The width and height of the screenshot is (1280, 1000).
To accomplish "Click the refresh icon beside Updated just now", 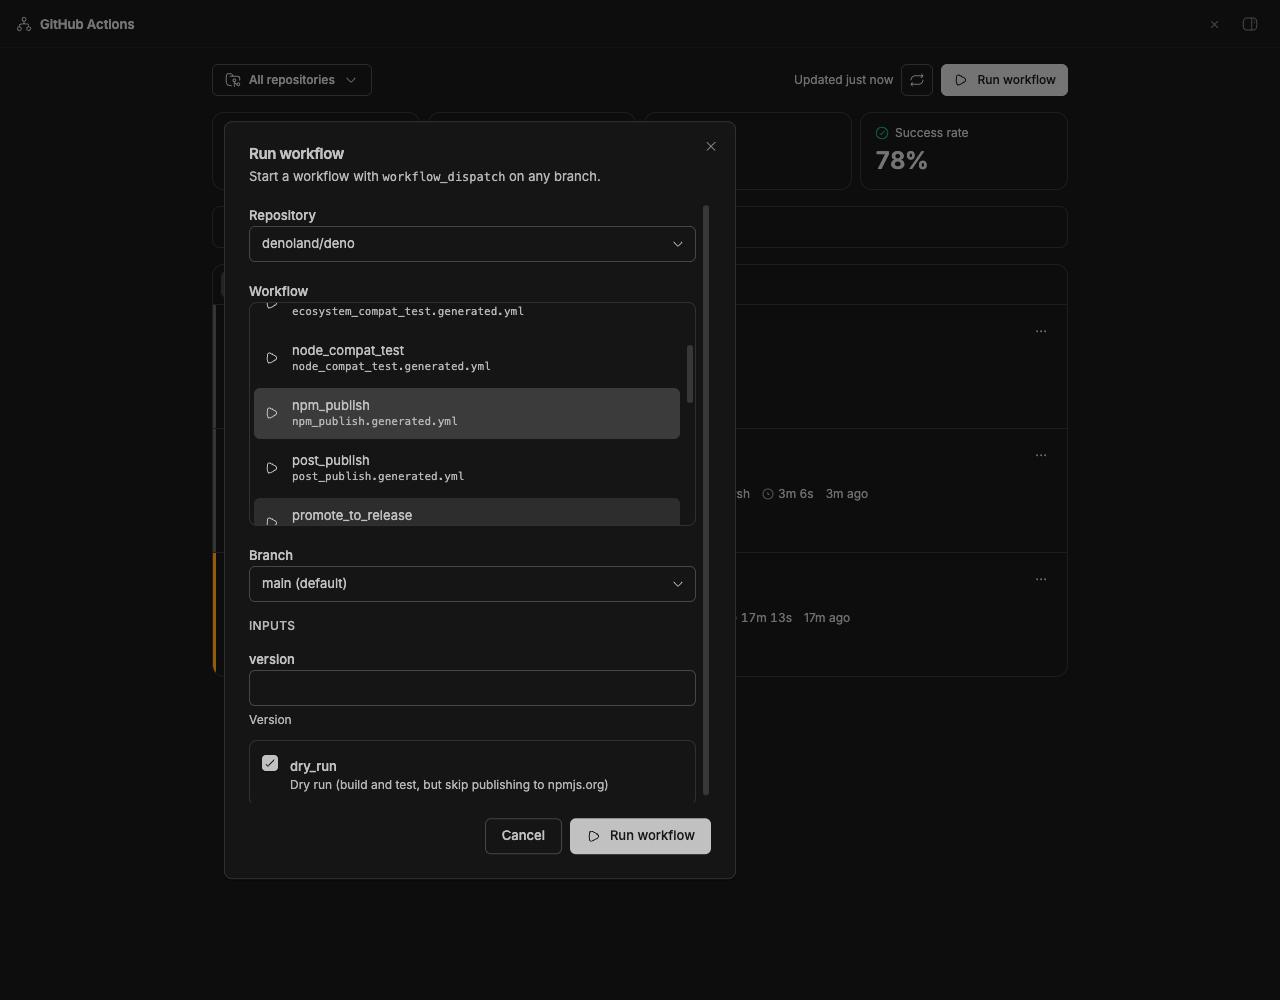I will (x=917, y=80).
